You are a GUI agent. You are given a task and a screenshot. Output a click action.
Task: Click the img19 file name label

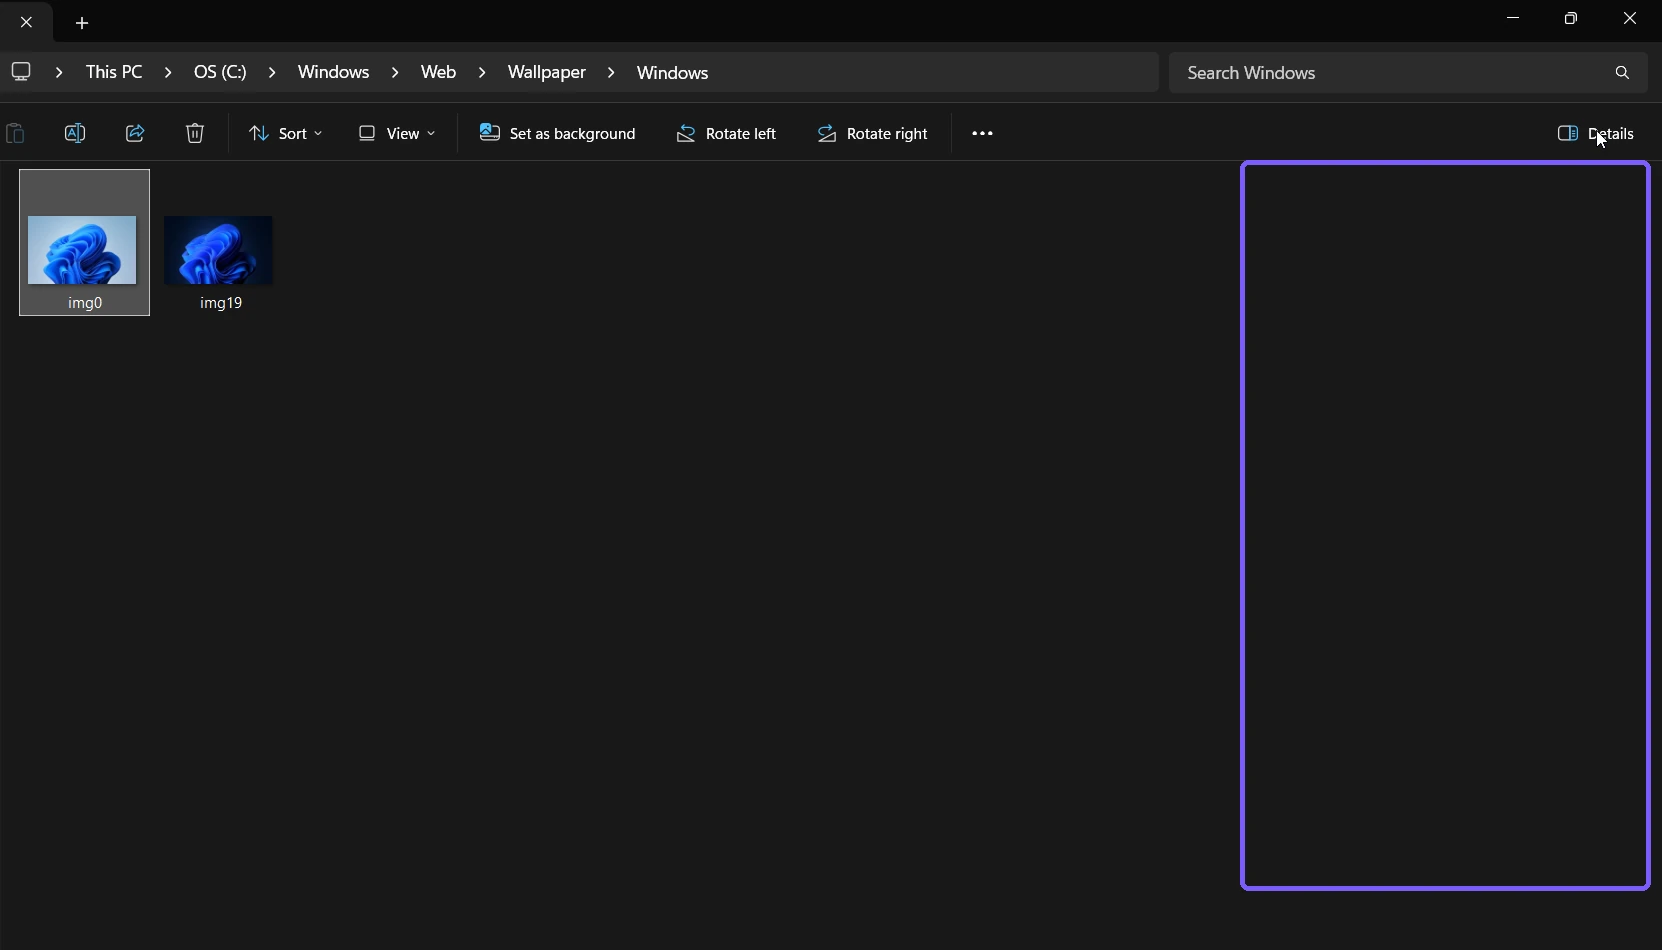pyautogui.click(x=221, y=303)
